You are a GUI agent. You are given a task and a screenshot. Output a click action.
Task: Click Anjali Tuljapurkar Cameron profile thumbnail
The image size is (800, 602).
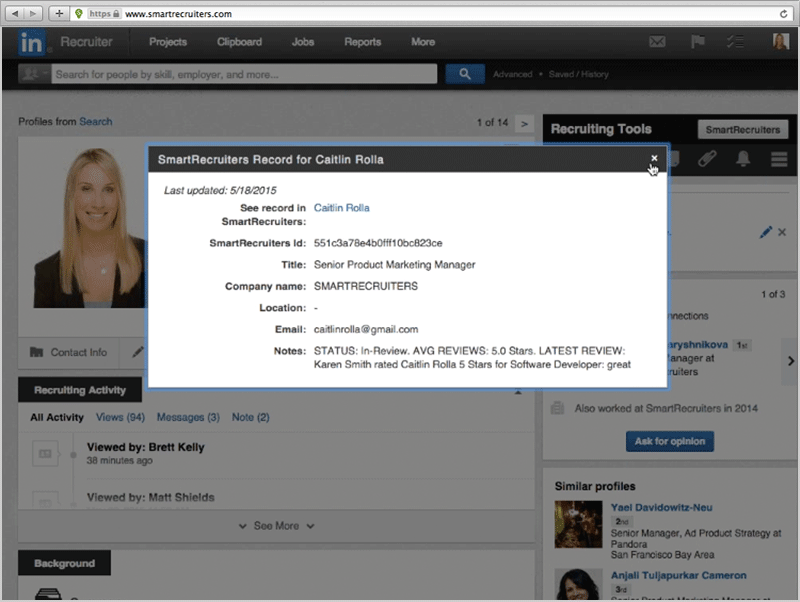[x=579, y=584]
